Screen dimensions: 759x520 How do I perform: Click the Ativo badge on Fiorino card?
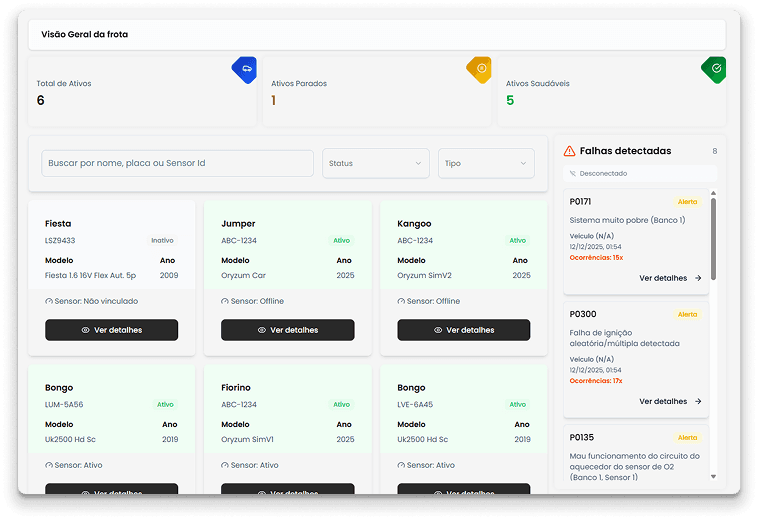[341, 405]
